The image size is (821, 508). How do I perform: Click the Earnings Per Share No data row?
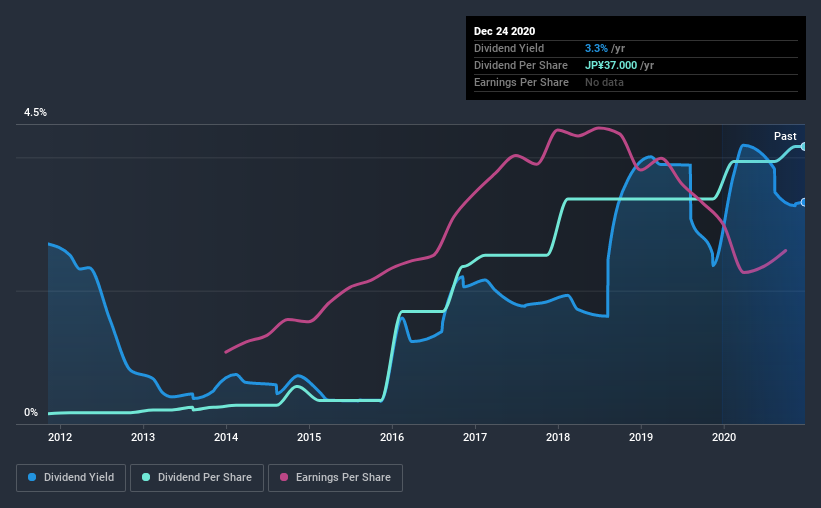[636, 82]
